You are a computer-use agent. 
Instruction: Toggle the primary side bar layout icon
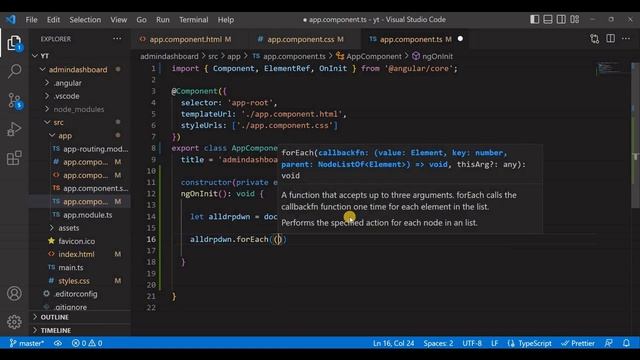pos(534,19)
